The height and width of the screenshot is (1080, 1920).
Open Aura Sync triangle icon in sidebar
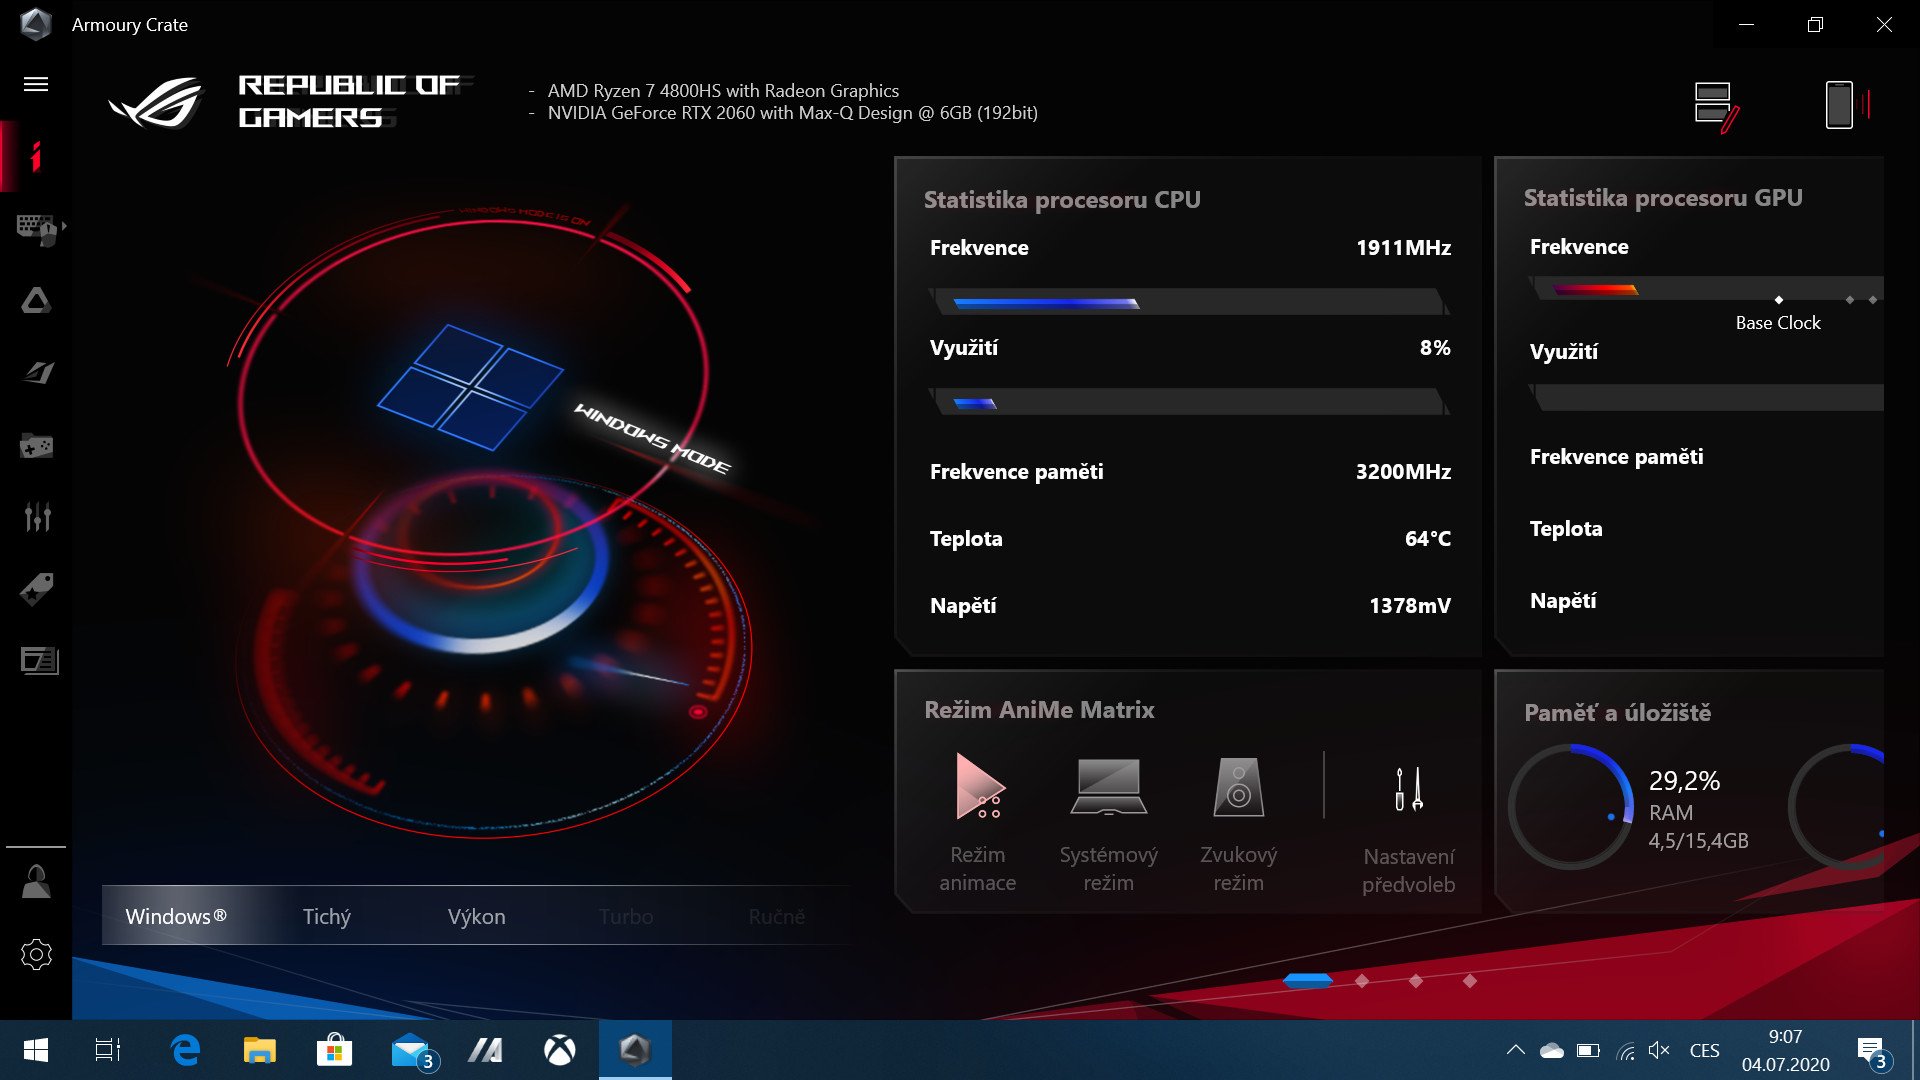tap(36, 300)
